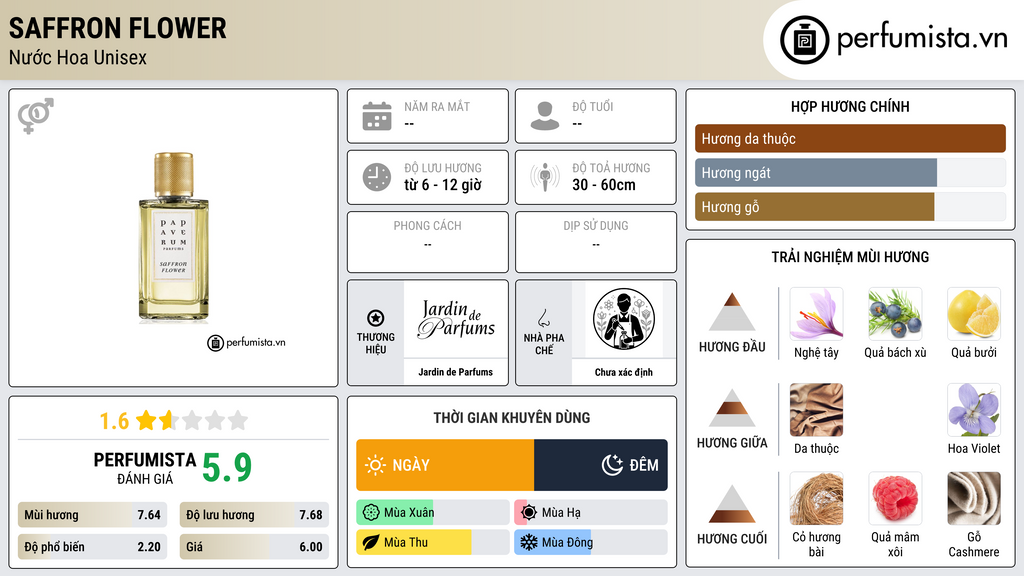The height and width of the screenshot is (576, 1024).
Task: Click the flower icon for Mùa Xuân
Action: tap(371, 513)
